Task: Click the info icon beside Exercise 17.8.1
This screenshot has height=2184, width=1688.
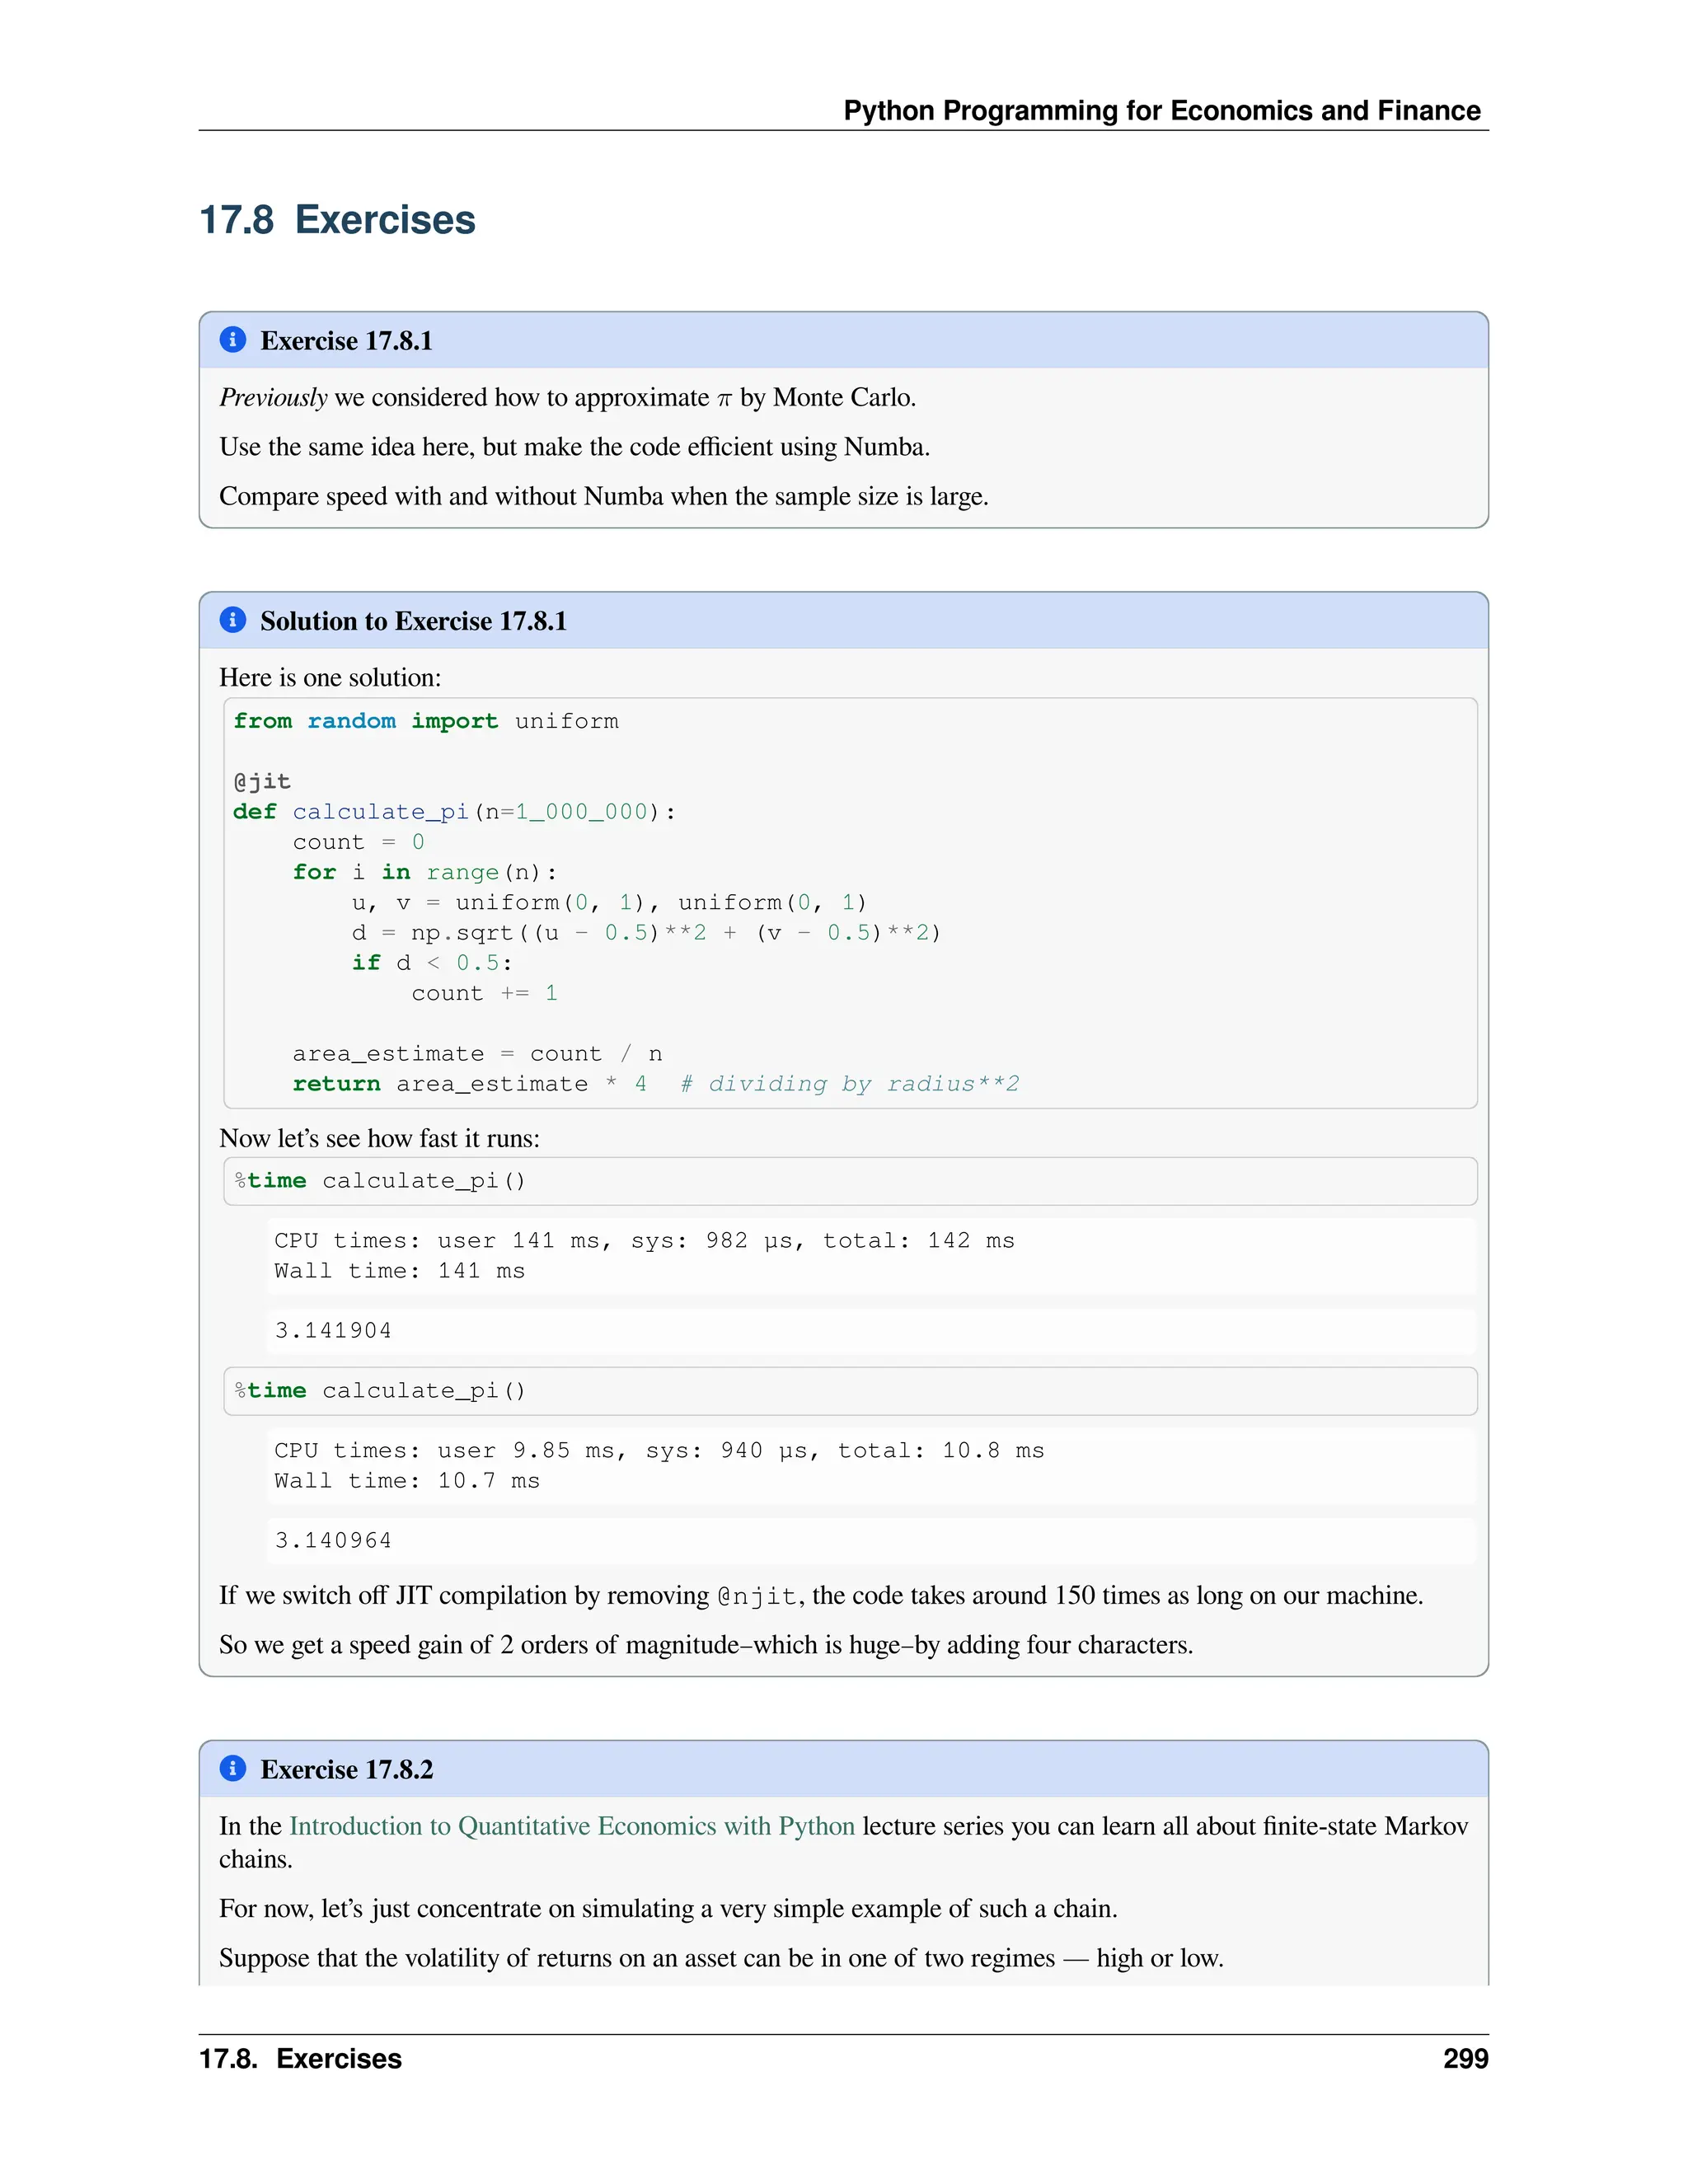Action: click(233, 340)
